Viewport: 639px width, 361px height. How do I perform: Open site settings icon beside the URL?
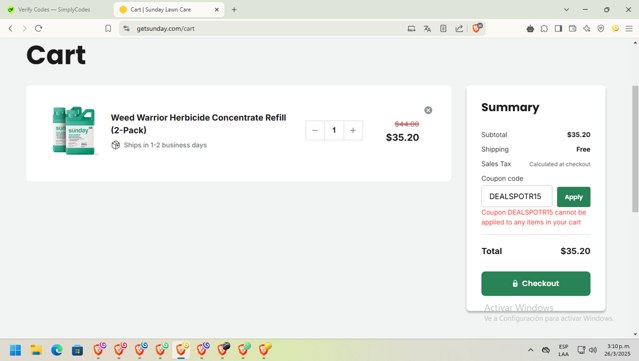click(x=127, y=29)
